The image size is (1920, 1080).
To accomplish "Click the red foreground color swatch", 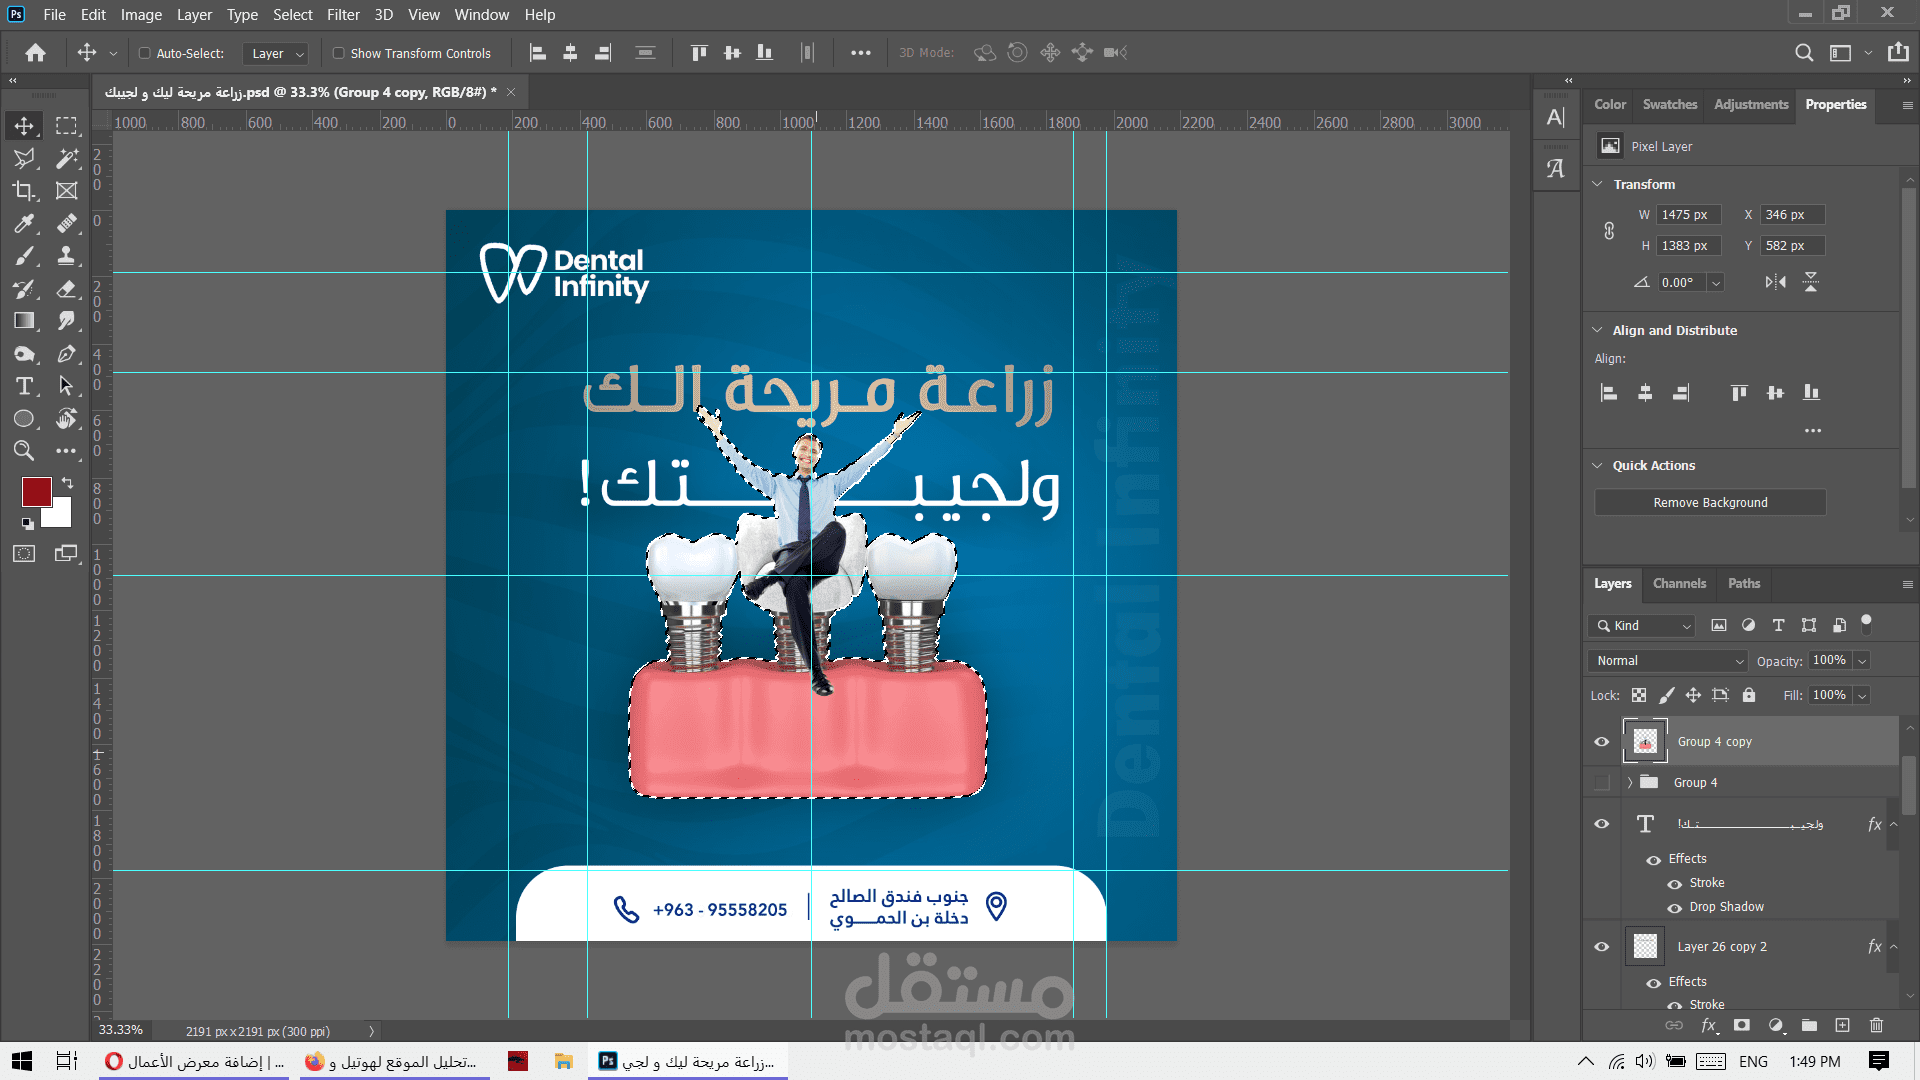I will click(x=36, y=491).
